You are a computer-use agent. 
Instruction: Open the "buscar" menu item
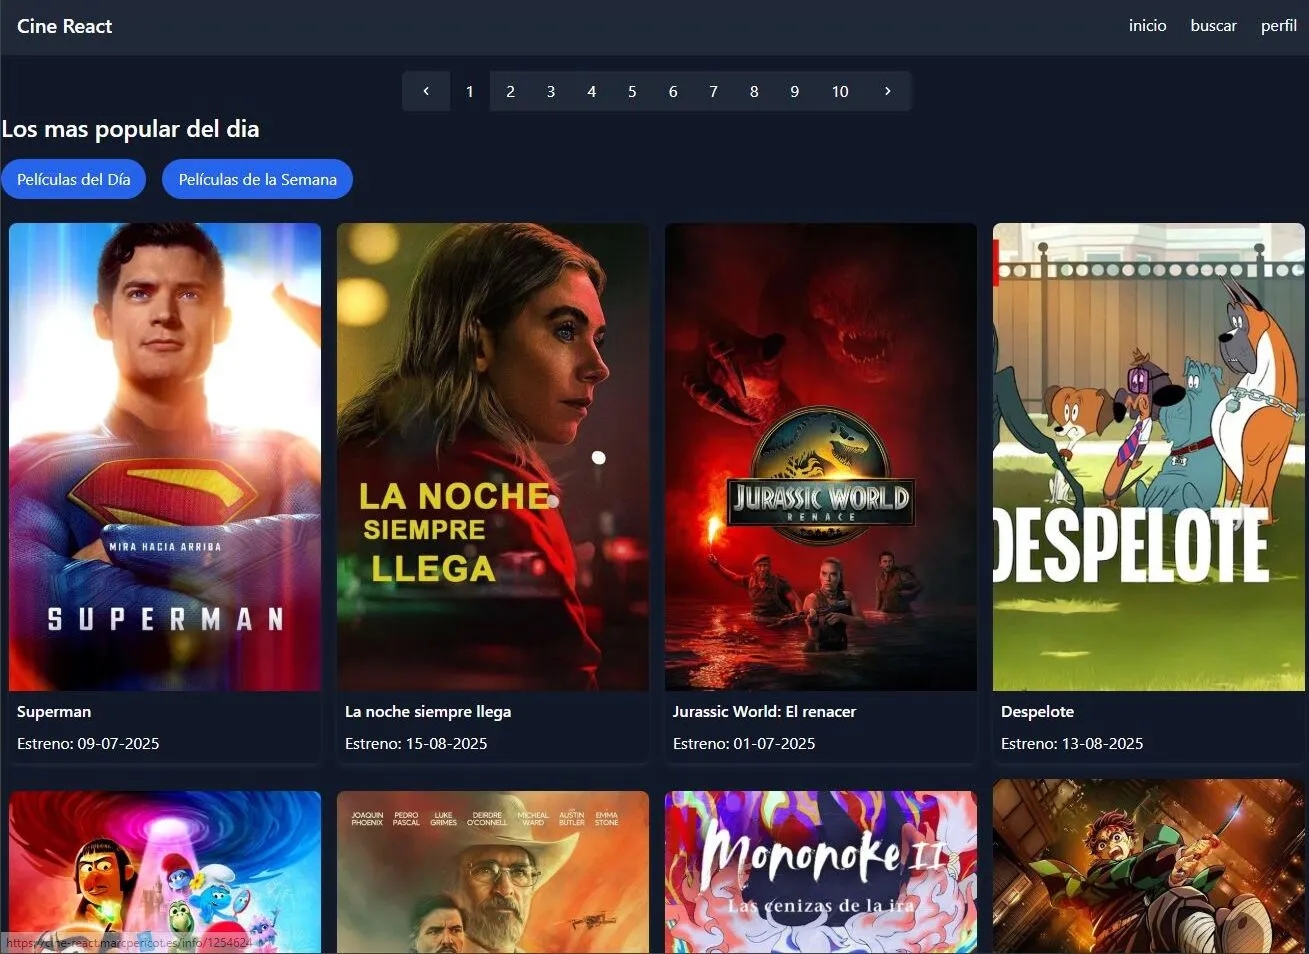point(1213,26)
